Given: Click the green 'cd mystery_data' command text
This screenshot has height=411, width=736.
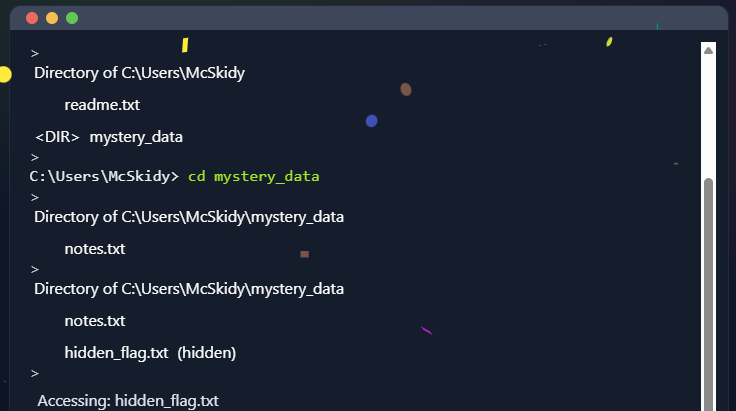Looking at the screenshot, I should [254, 177].
